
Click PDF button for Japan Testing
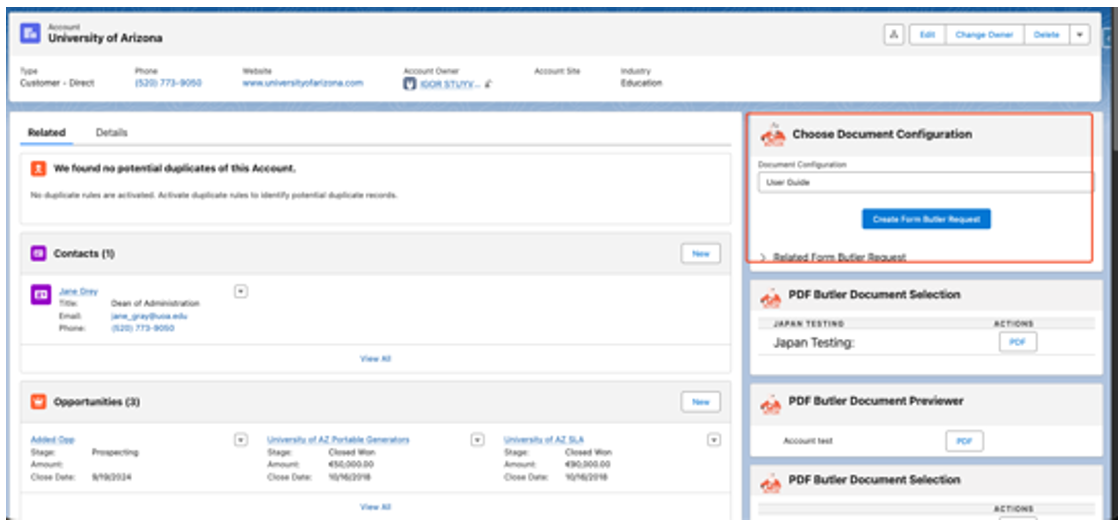(x=1017, y=342)
